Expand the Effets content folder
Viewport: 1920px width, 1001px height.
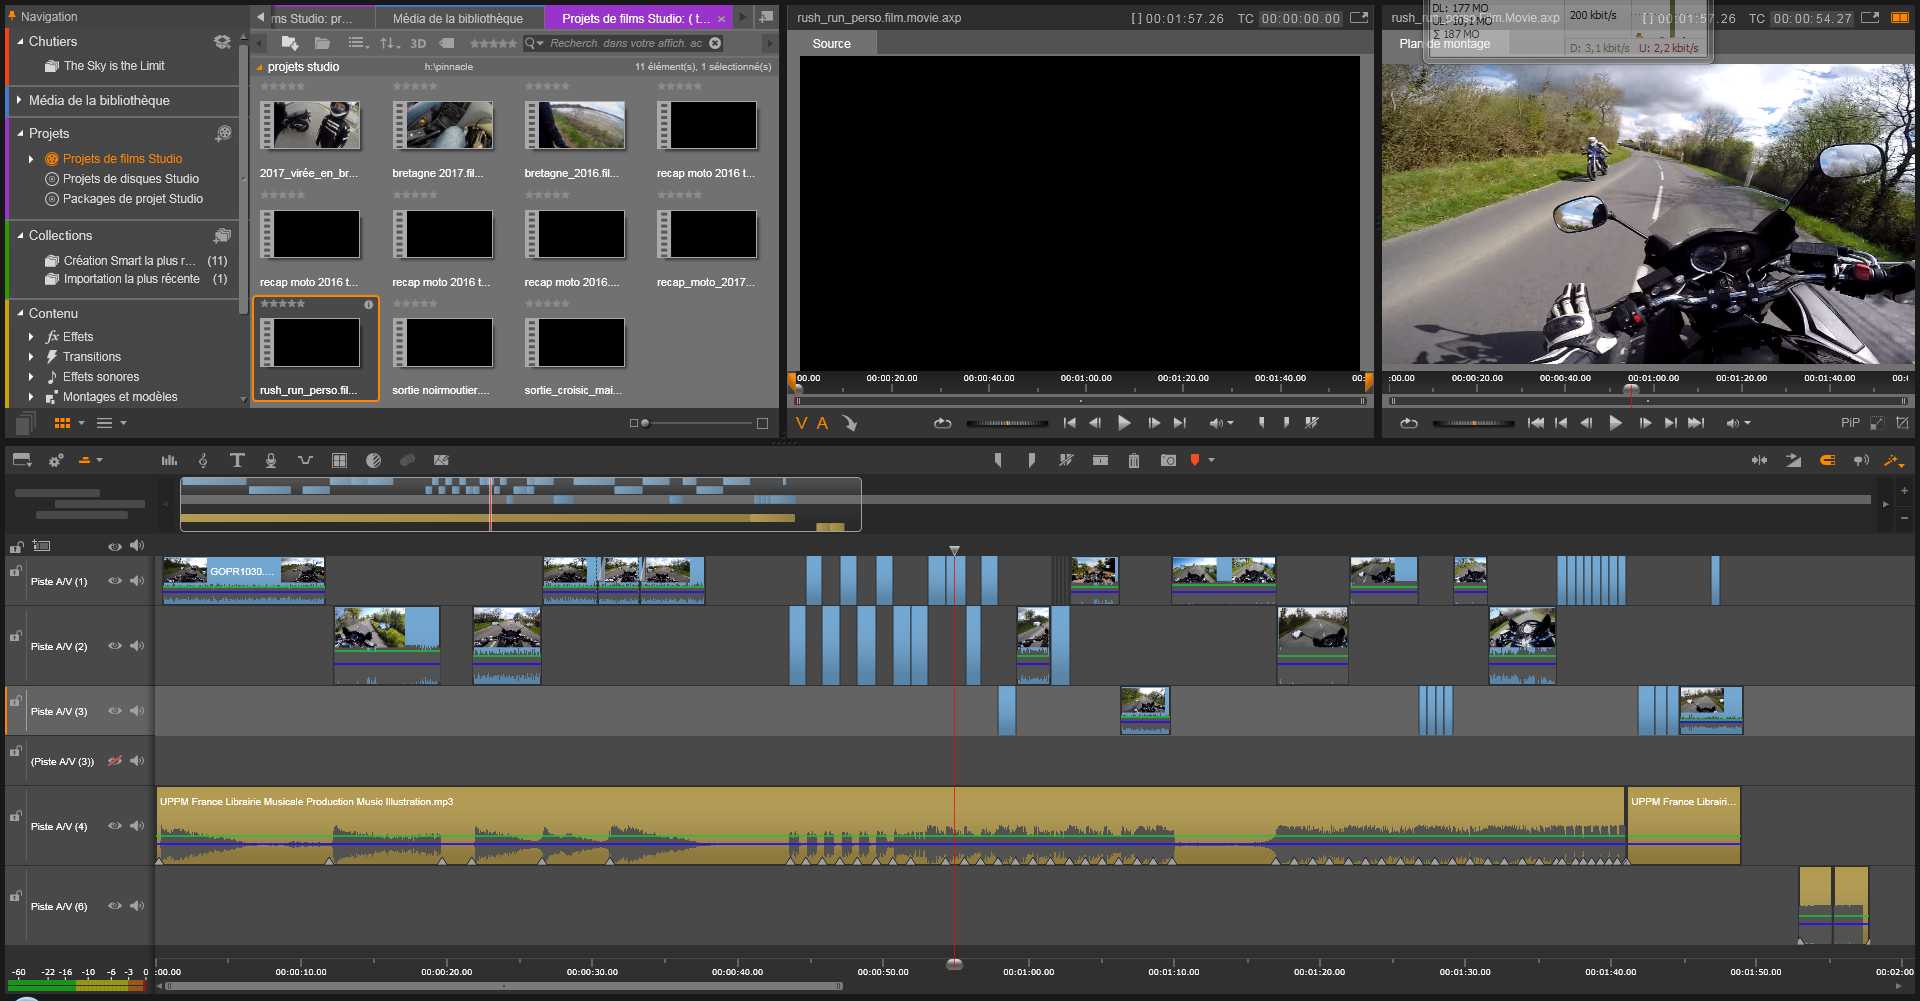31,337
